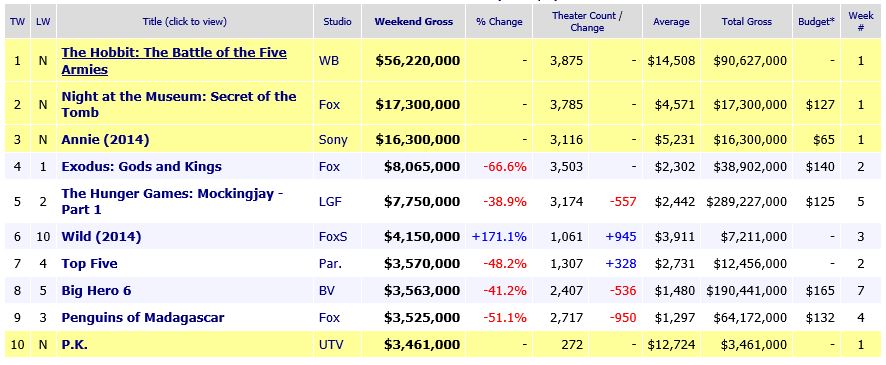This screenshot has width=886, height=365.
Task: Select the UTV studio link
Action: (331, 345)
